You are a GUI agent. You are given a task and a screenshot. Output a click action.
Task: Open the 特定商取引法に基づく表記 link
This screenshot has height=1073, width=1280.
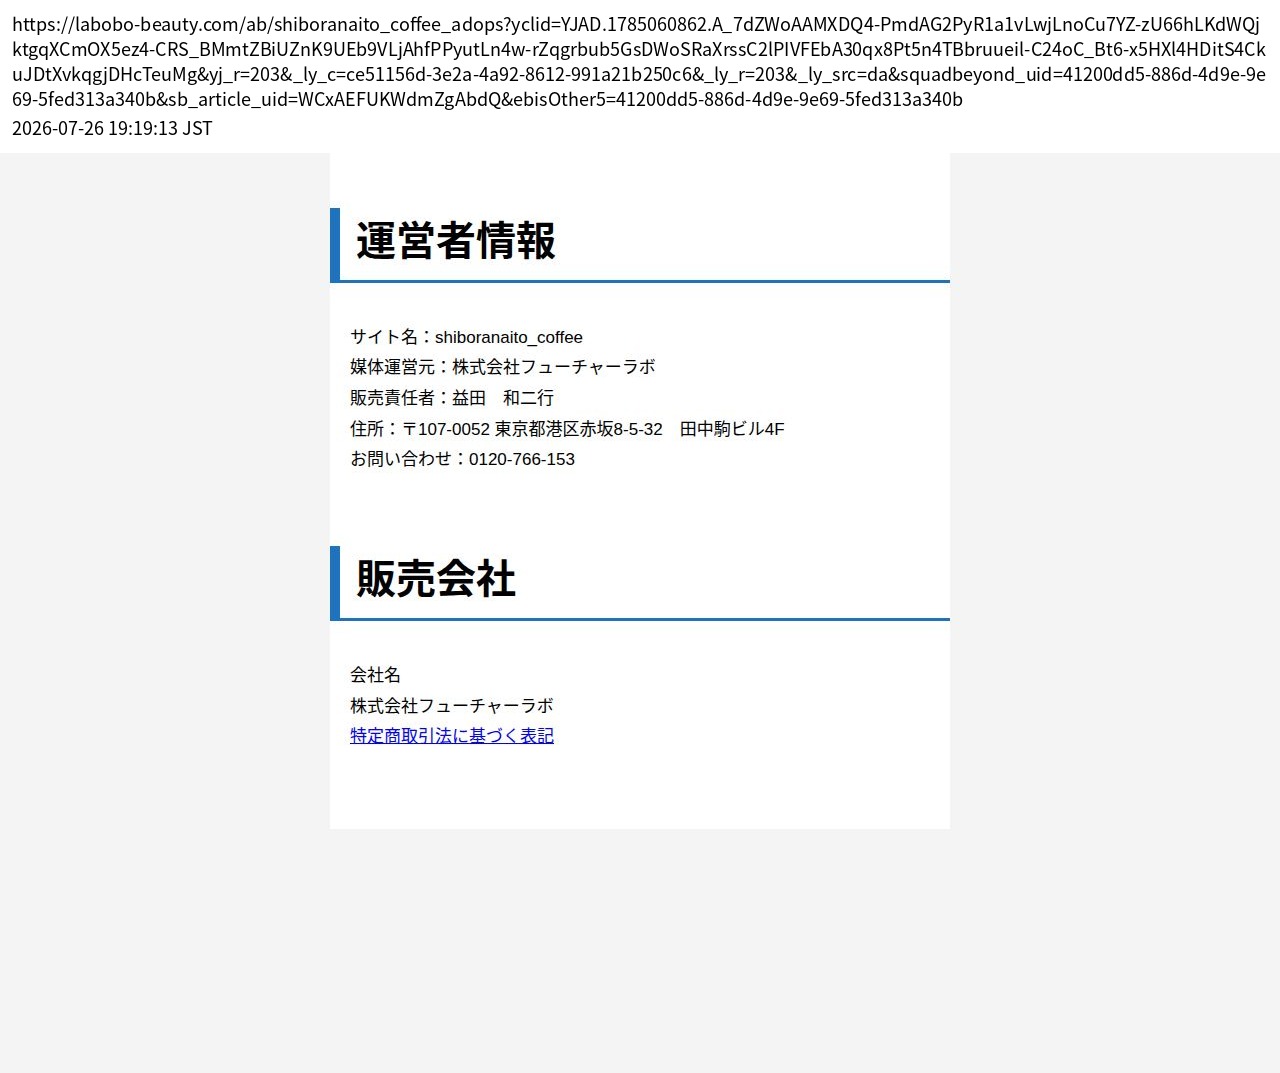point(452,736)
